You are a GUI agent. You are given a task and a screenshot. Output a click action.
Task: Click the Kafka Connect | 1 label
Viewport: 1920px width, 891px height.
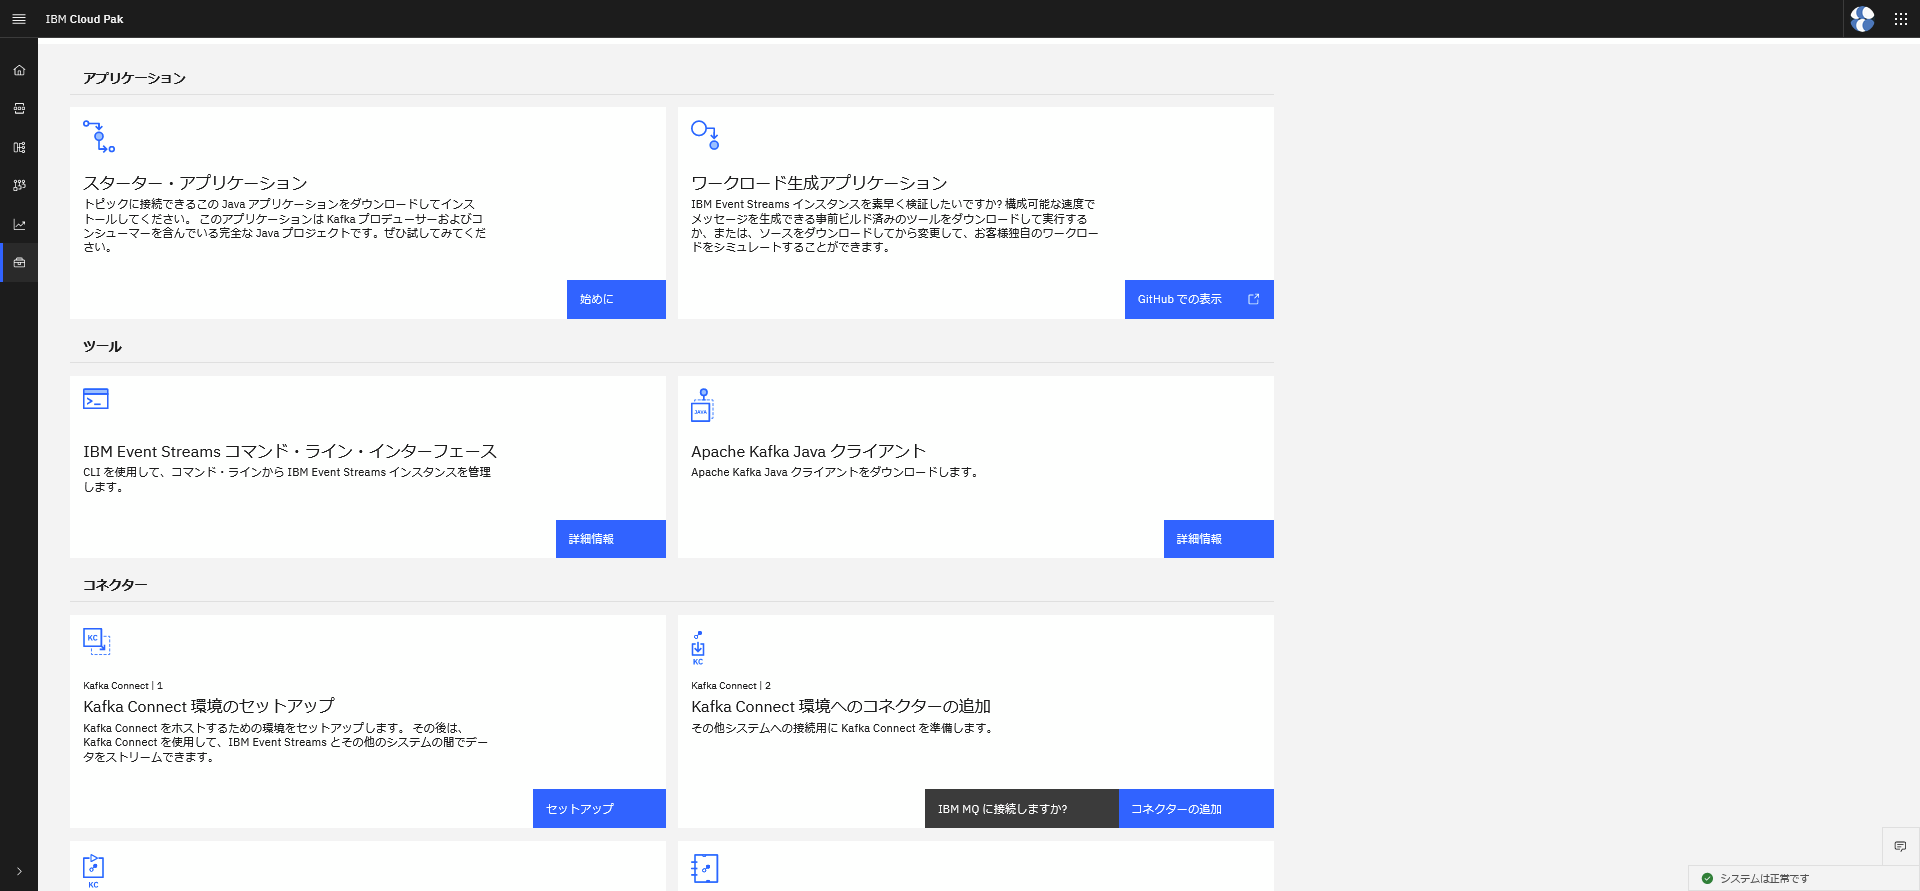(x=123, y=686)
